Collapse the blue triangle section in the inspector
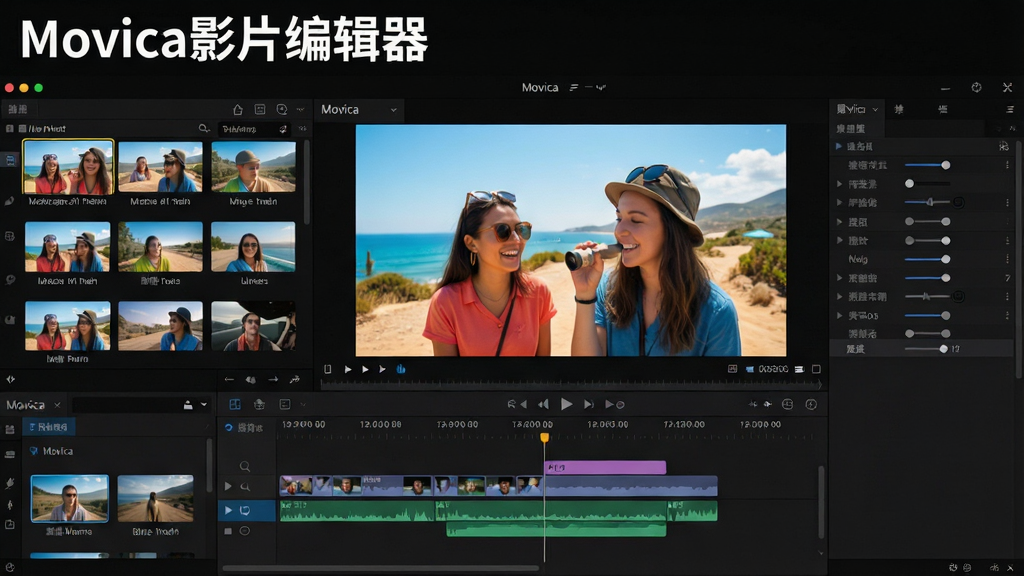 point(839,146)
